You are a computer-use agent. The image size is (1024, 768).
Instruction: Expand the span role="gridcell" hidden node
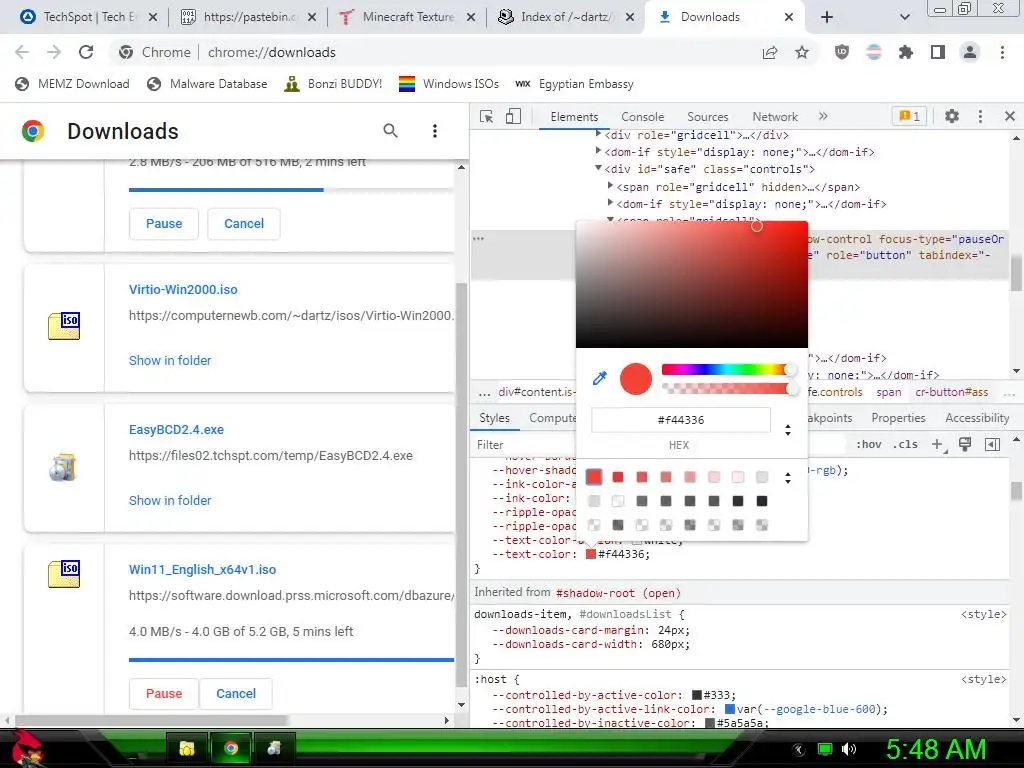611,186
